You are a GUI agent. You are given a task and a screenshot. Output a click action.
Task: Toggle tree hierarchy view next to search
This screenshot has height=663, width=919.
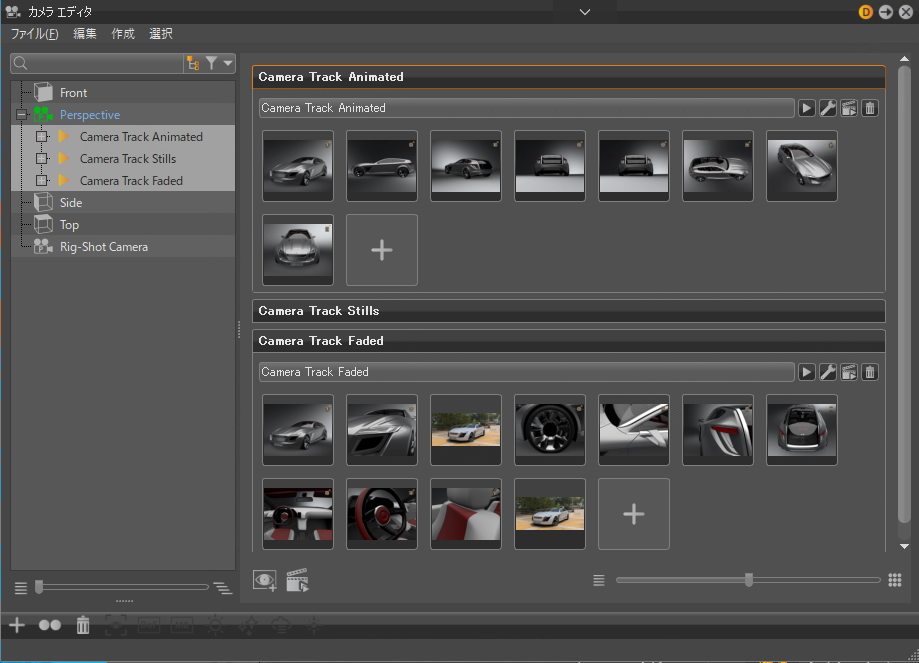[192, 64]
